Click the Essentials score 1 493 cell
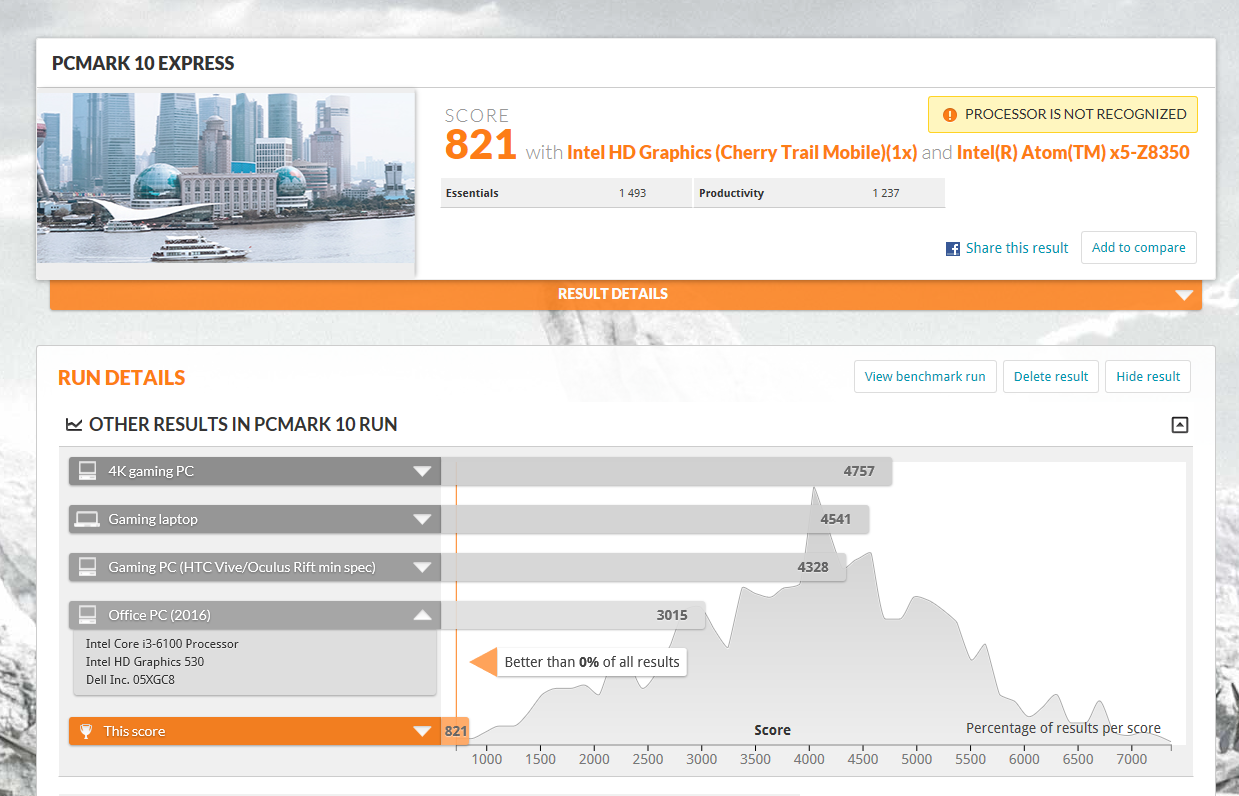The height and width of the screenshot is (796, 1239). click(565, 193)
